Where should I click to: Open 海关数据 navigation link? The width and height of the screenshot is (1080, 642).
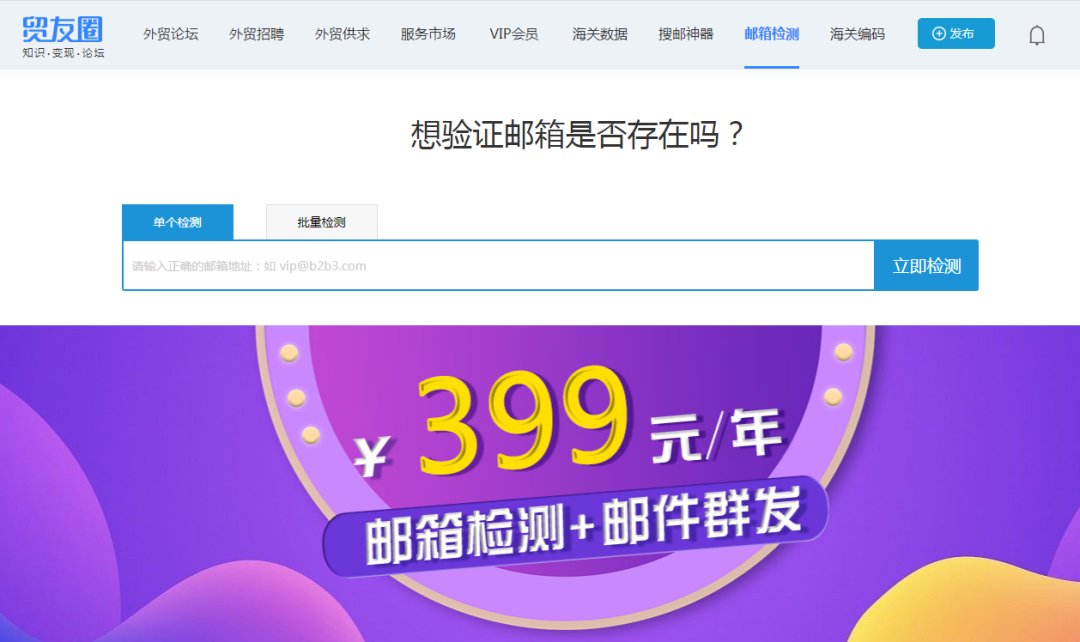pyautogui.click(x=600, y=34)
